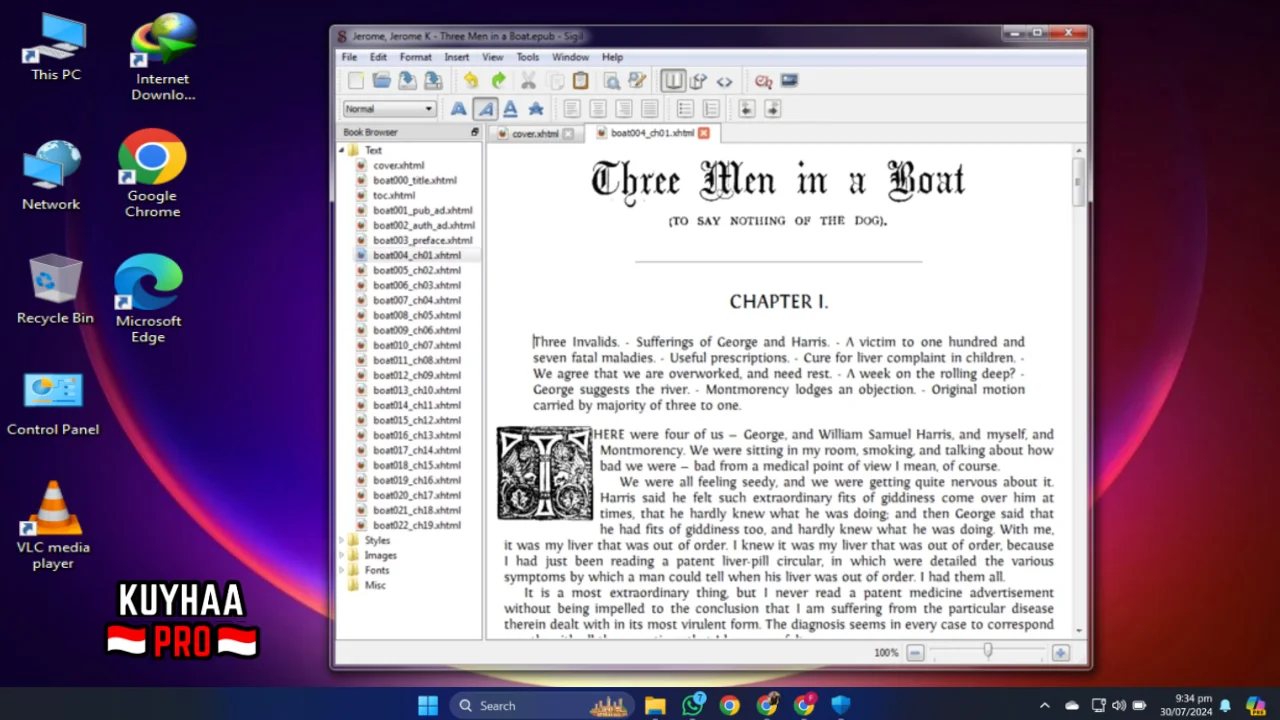Image resolution: width=1280 pixels, height=720 pixels.
Task: Toggle Bold formatting
Action: pyautogui.click(x=458, y=109)
